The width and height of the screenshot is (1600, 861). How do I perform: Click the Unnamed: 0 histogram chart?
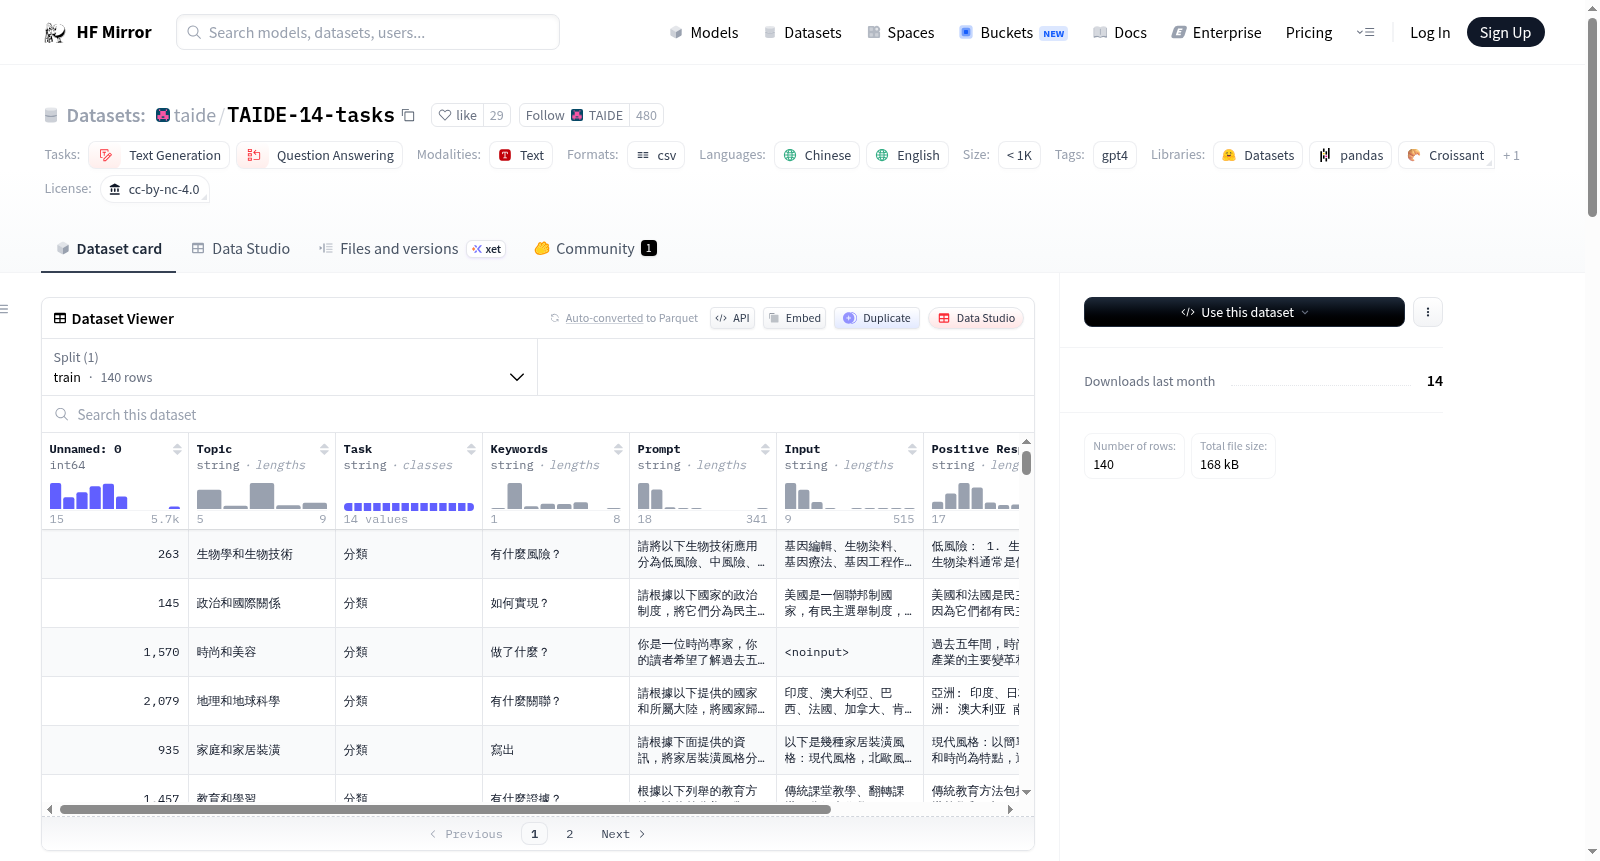coord(115,495)
